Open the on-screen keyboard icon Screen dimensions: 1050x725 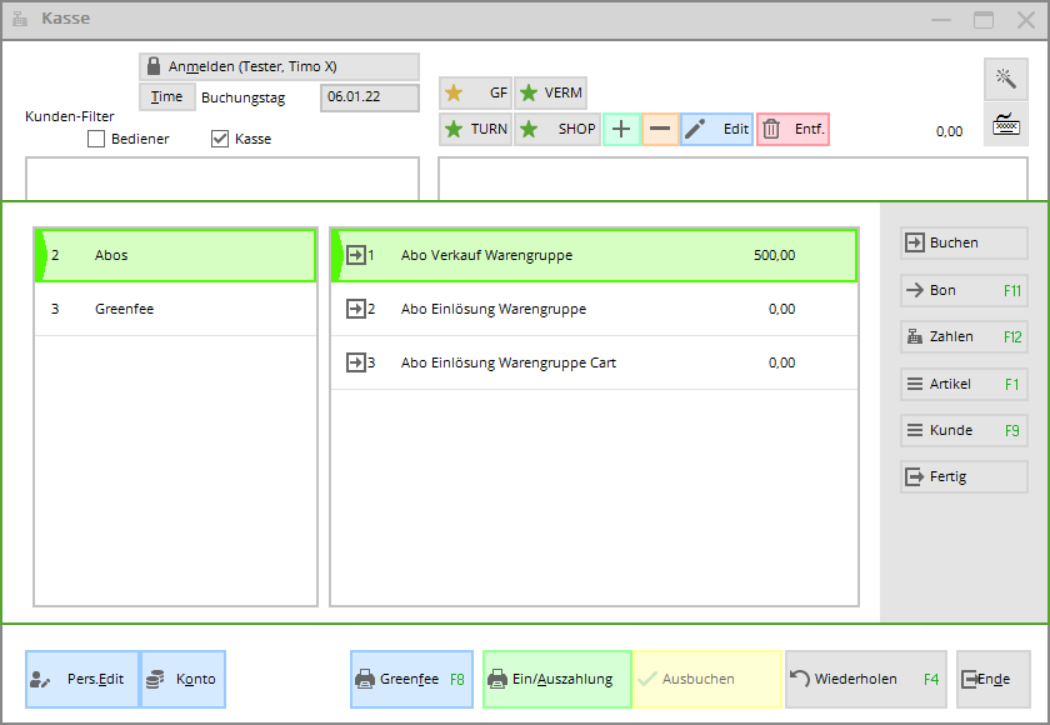click(x=1005, y=124)
